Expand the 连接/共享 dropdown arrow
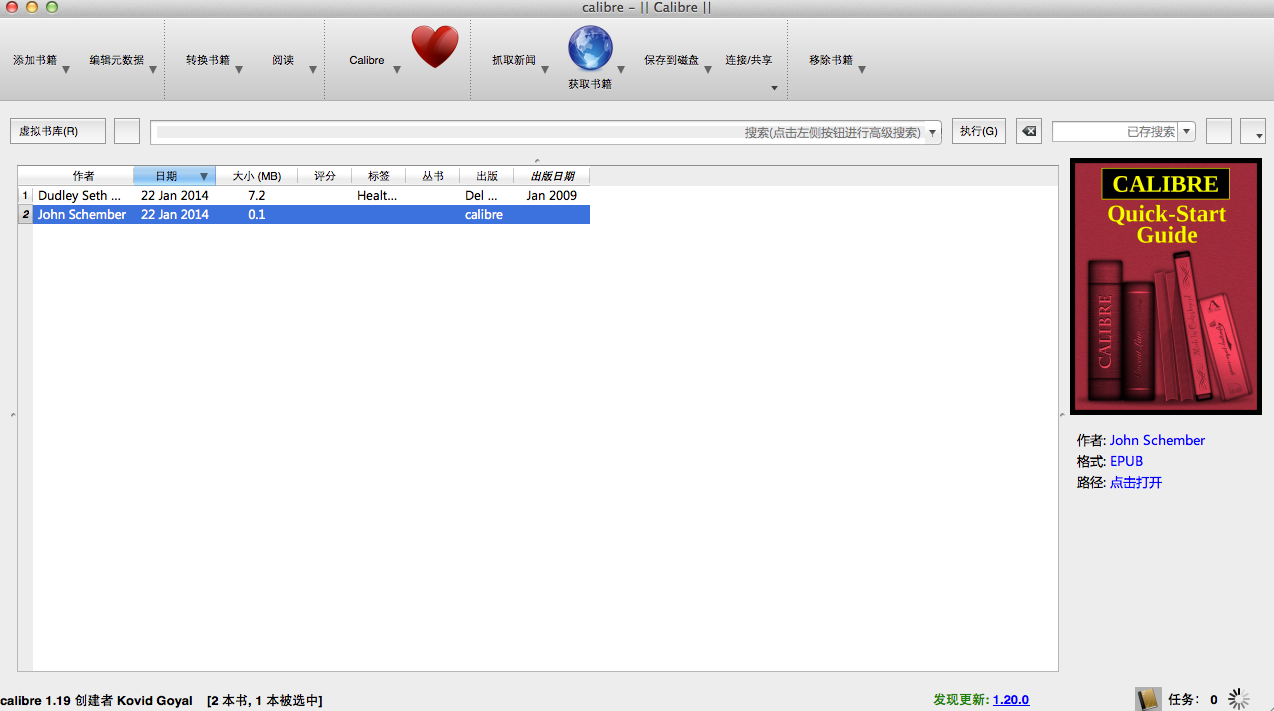 (774, 88)
